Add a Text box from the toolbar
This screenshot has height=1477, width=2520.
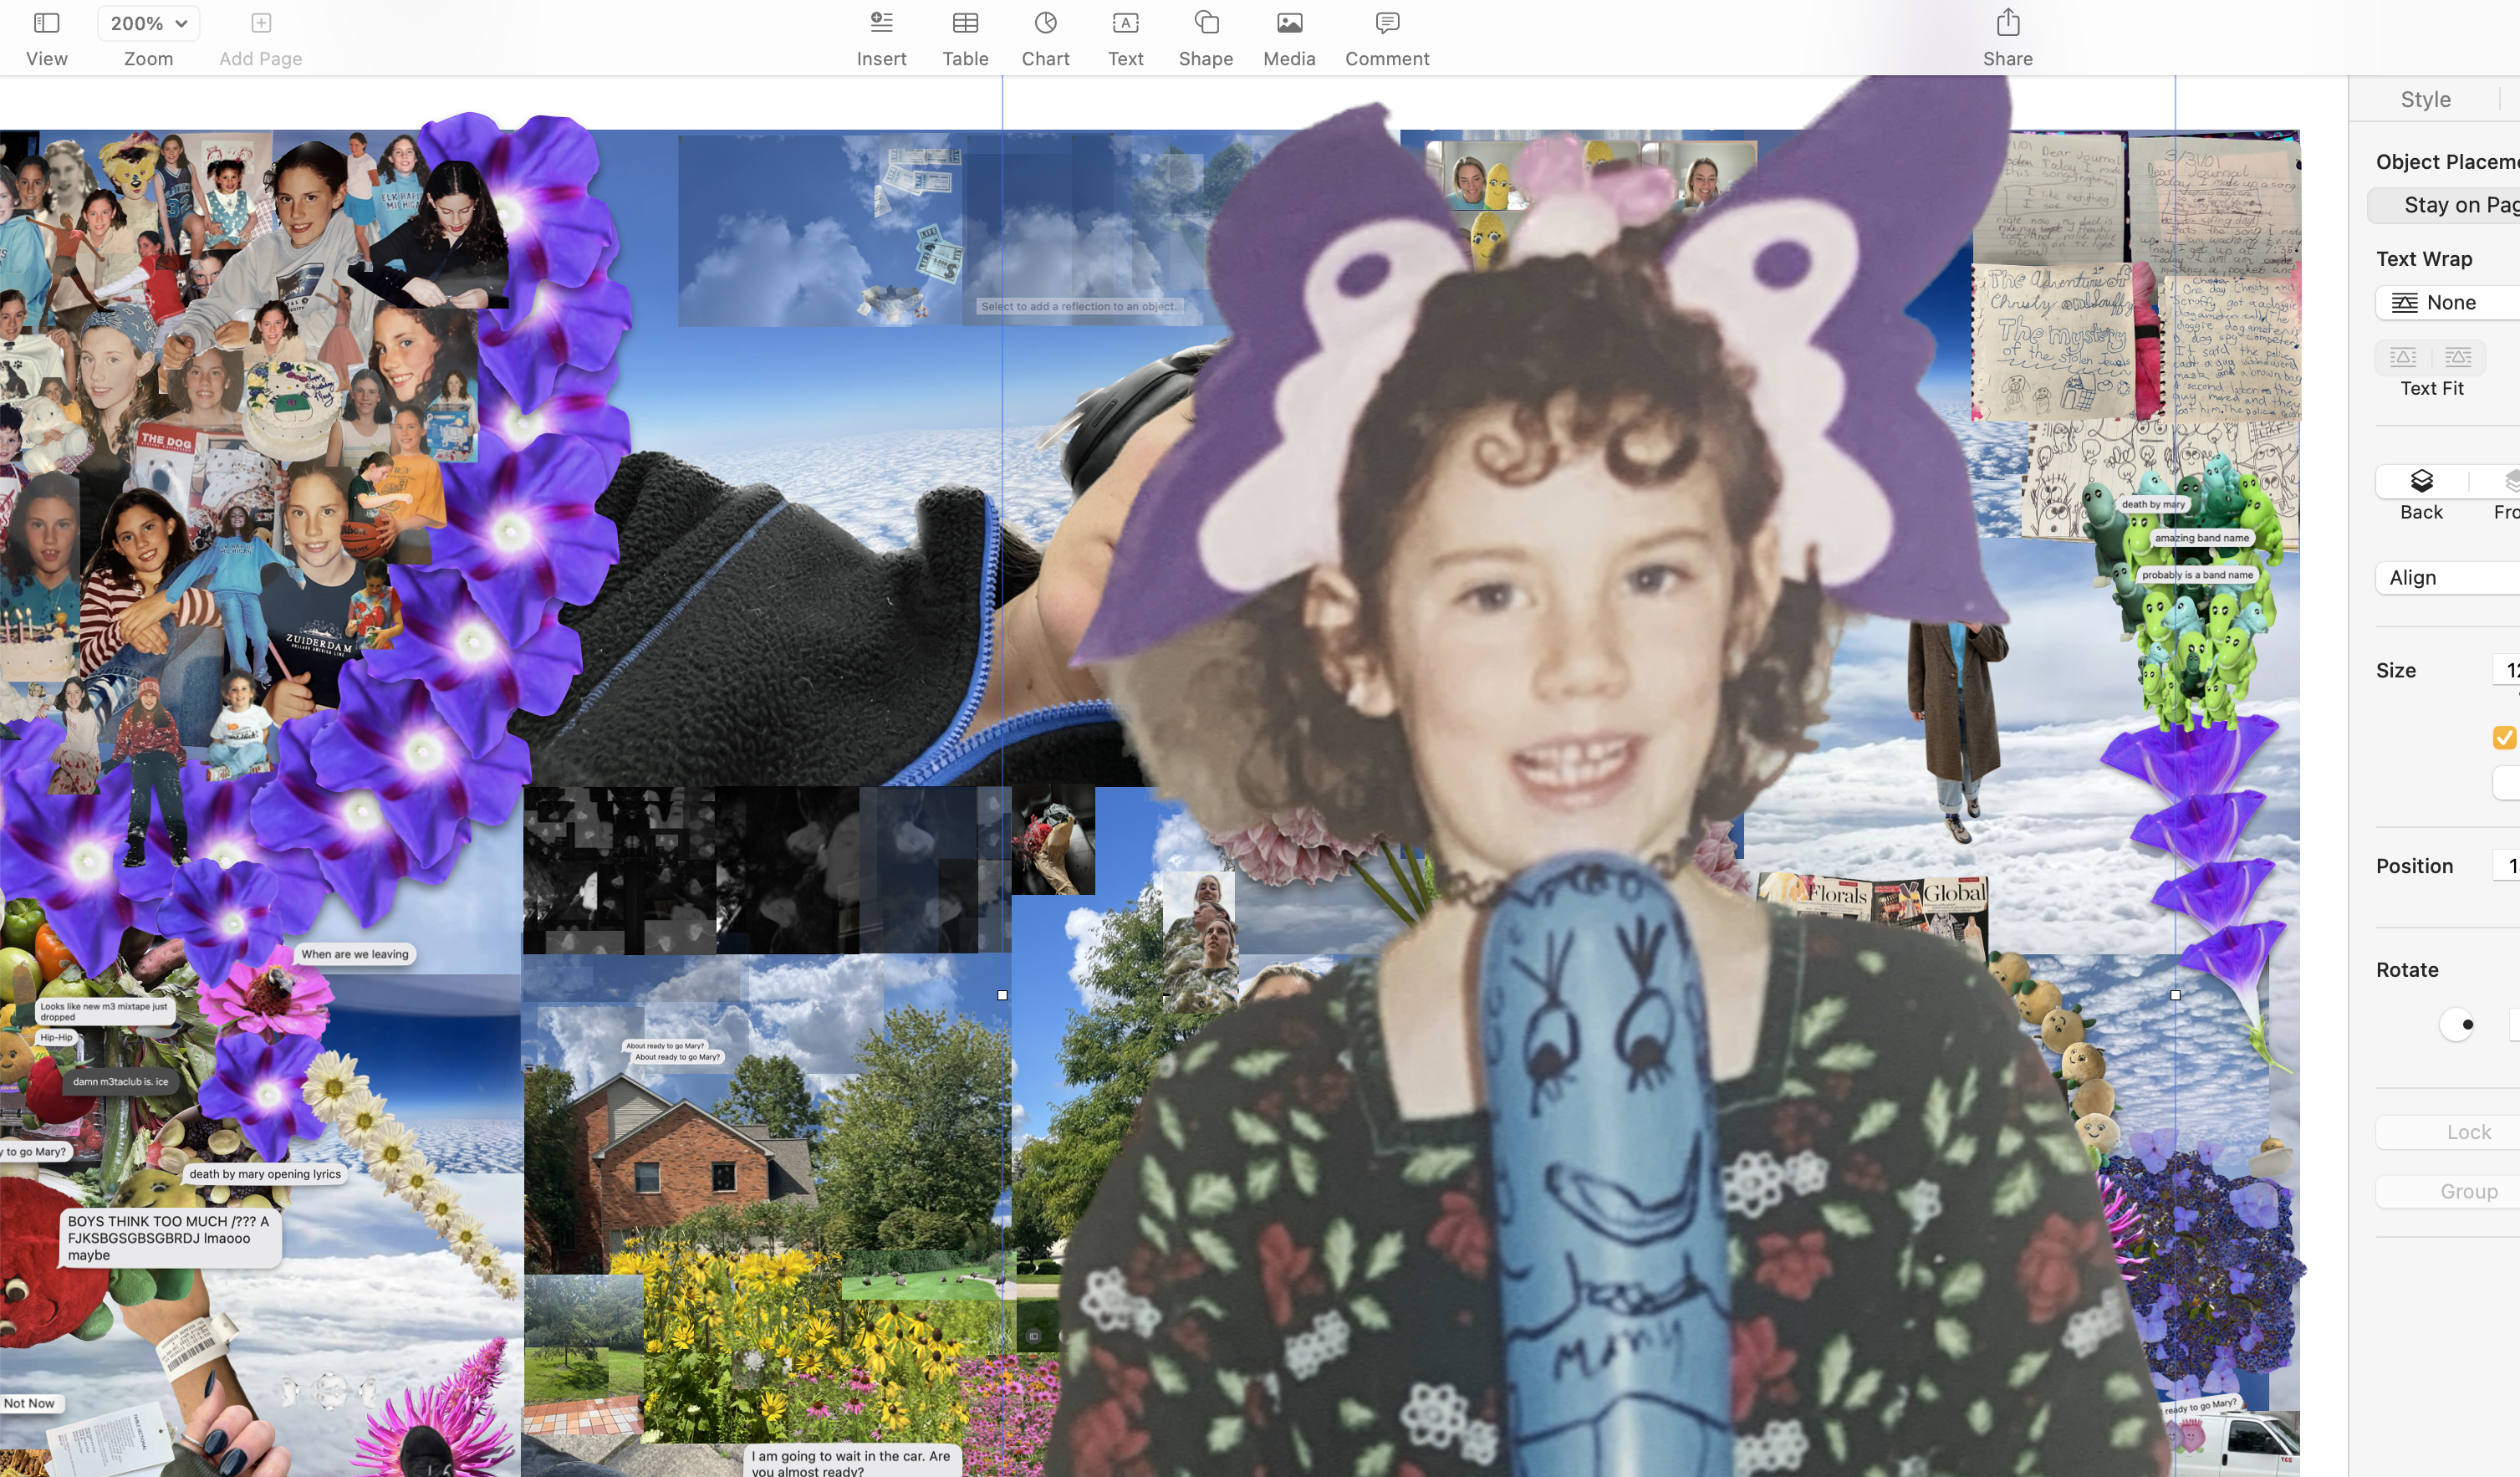tap(1125, 38)
